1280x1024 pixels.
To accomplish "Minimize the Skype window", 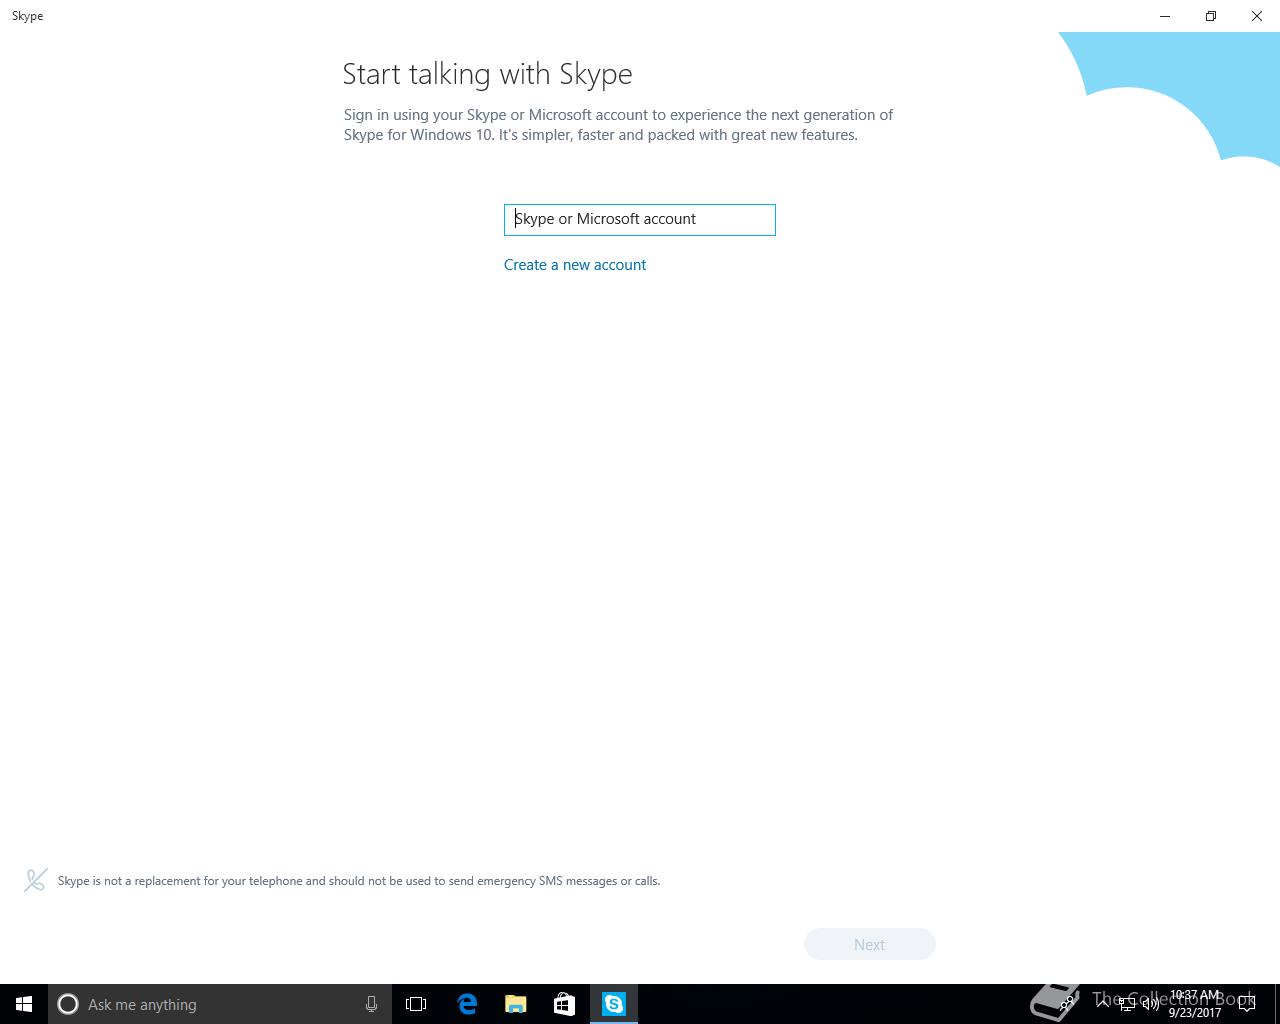I will pos(1165,16).
